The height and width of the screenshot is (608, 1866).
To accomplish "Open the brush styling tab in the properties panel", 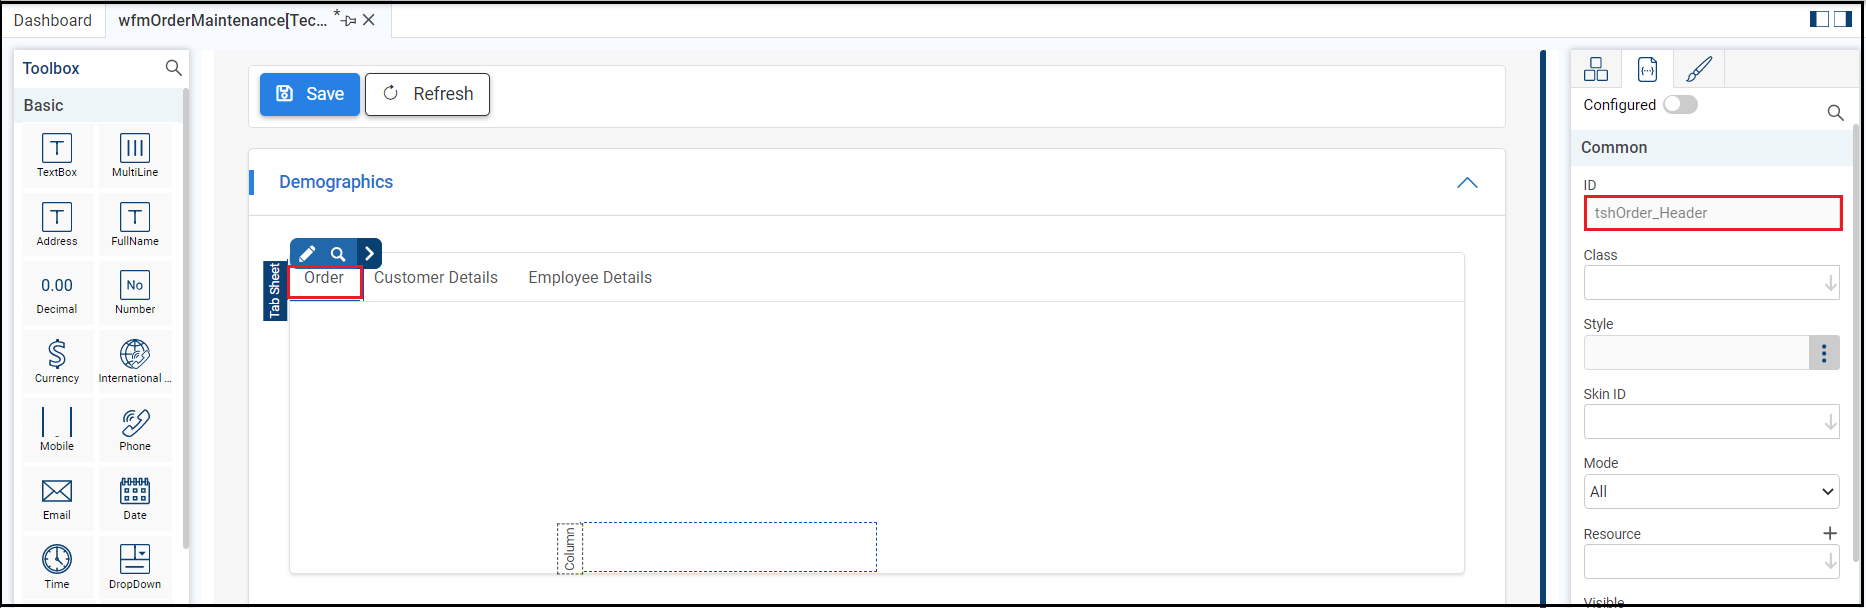I will click(1698, 69).
